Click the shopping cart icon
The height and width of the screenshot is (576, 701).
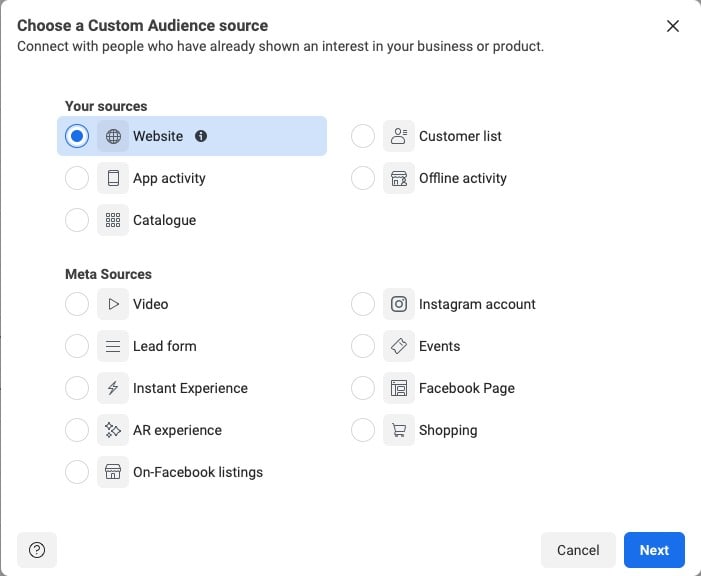pyautogui.click(x=399, y=430)
